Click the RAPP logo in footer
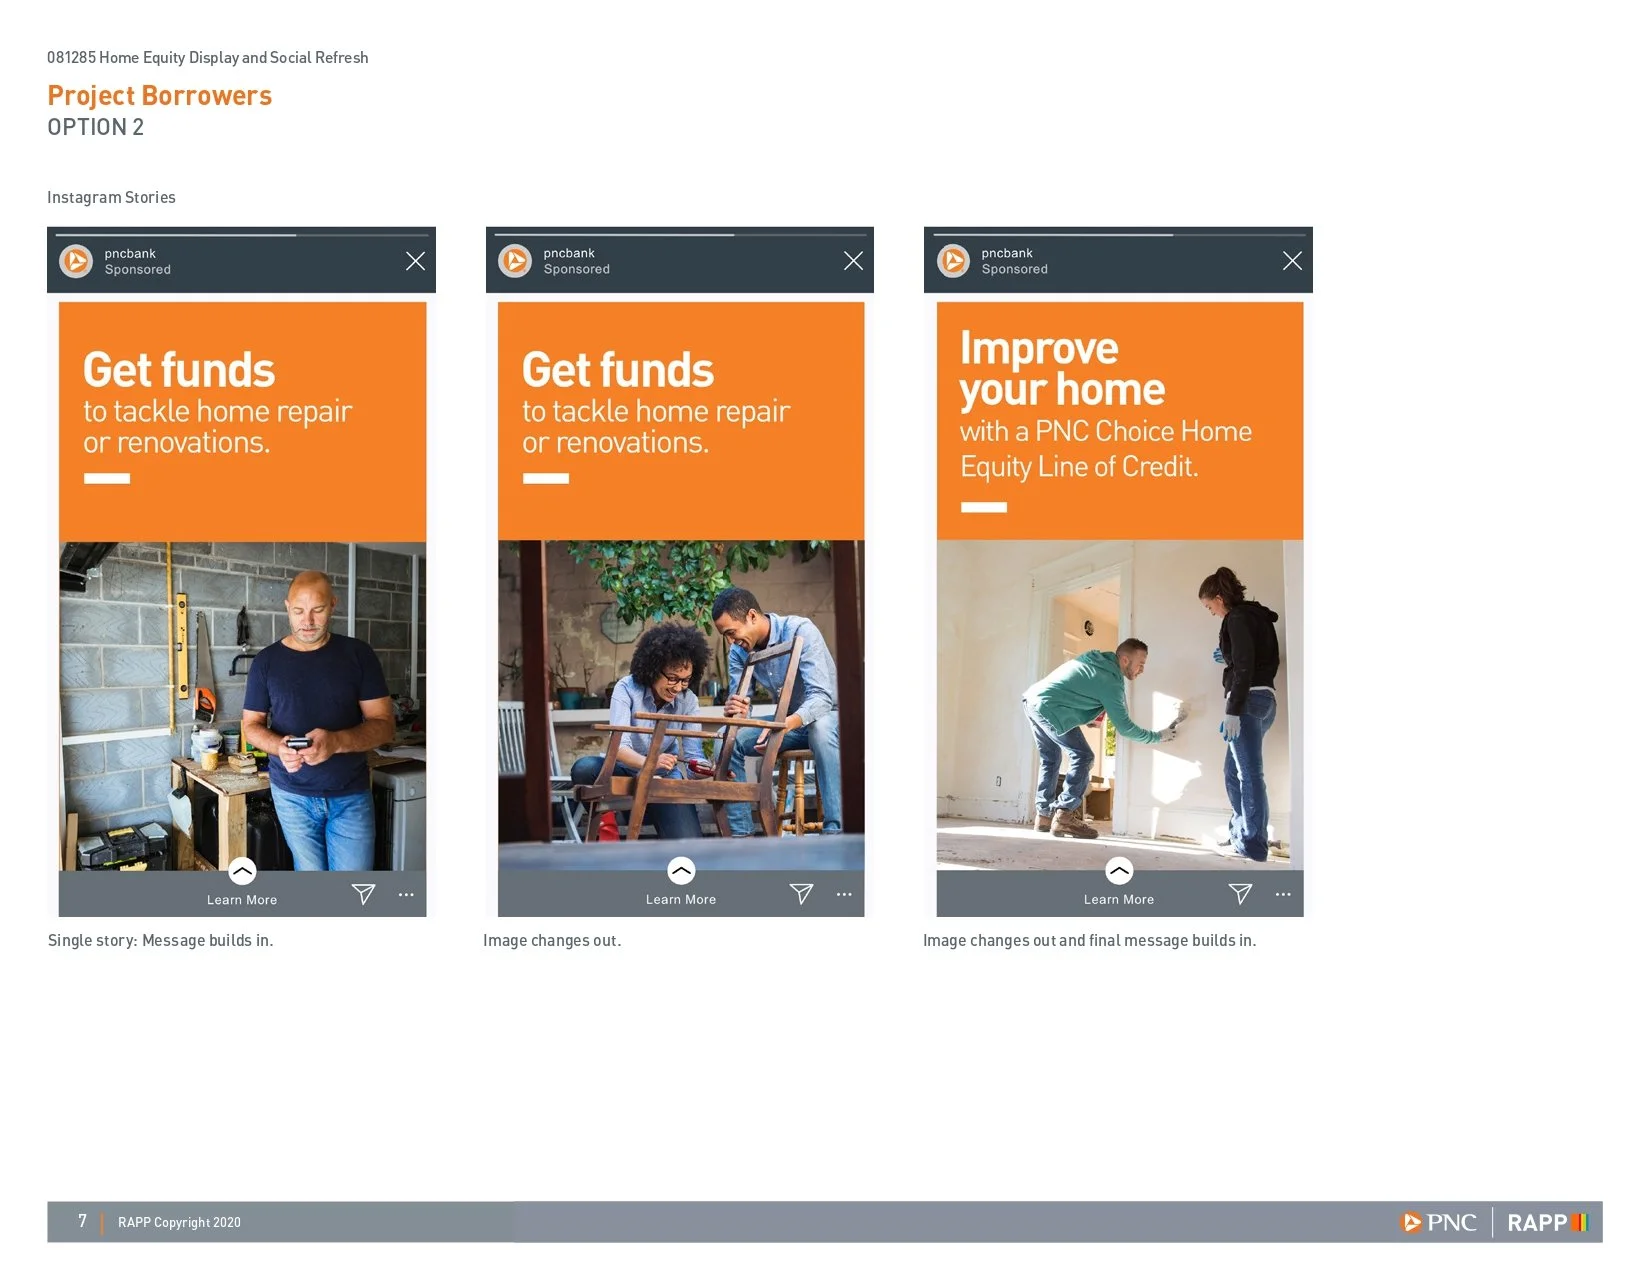This screenshot has width=1650, height=1275. pos(1547,1222)
